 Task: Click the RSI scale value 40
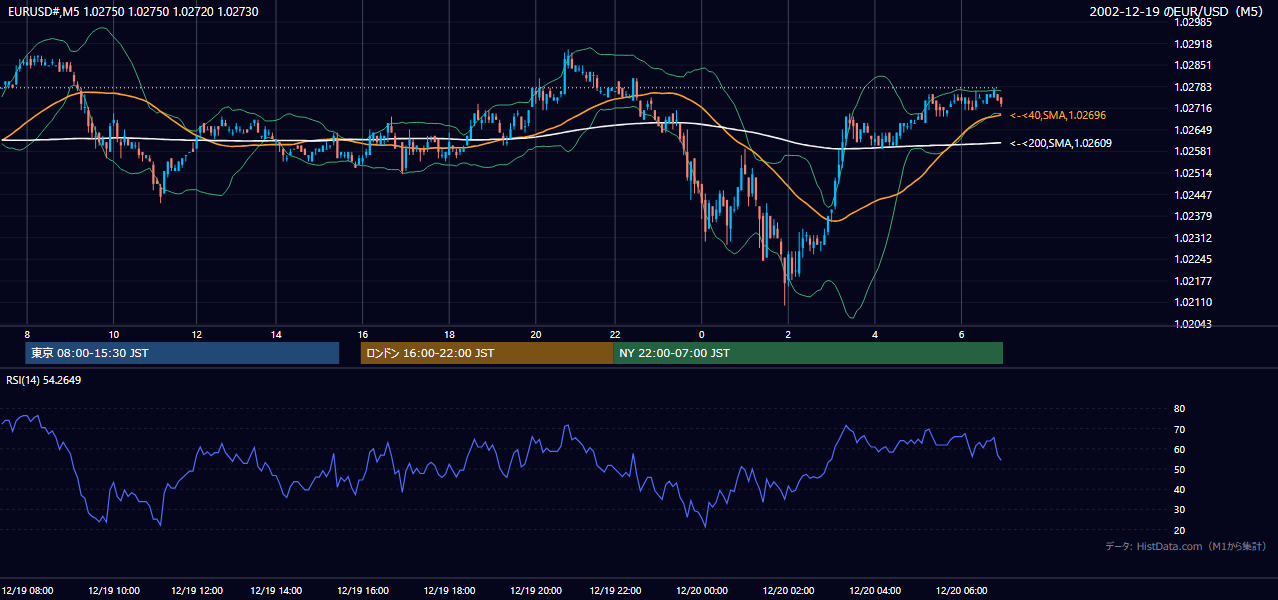click(1179, 489)
